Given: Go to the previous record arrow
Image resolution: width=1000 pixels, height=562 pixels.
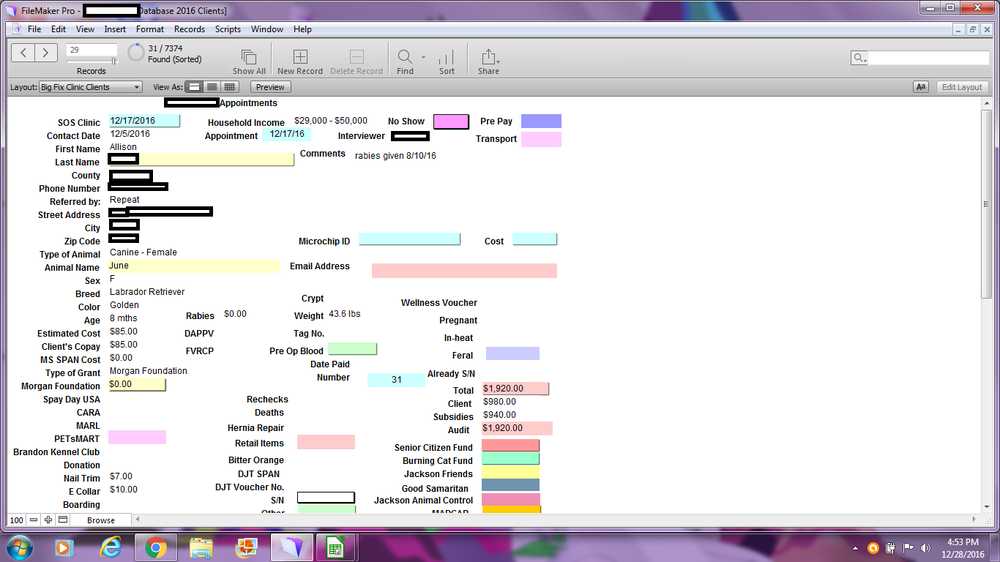Looking at the screenshot, I should click(x=22, y=52).
